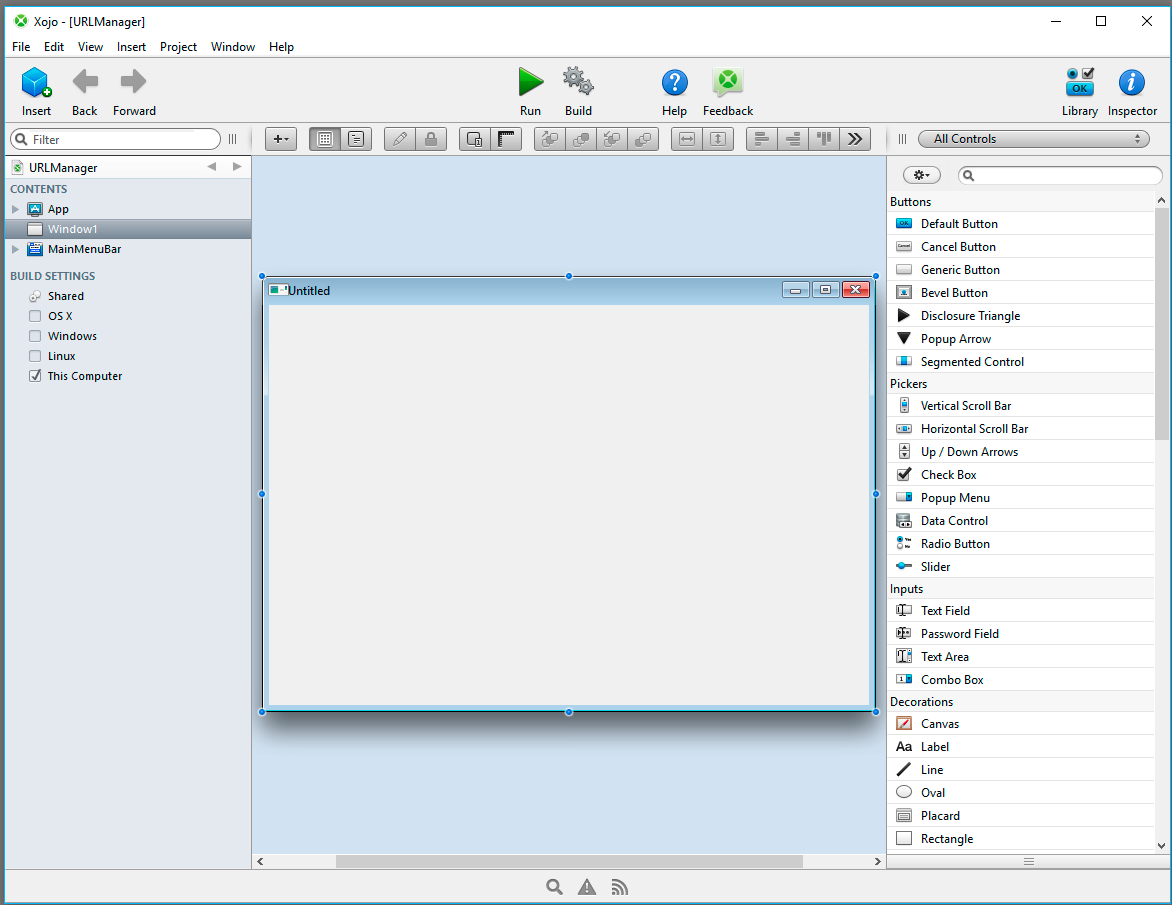Open the View menu
This screenshot has height=905, width=1172.
point(90,46)
